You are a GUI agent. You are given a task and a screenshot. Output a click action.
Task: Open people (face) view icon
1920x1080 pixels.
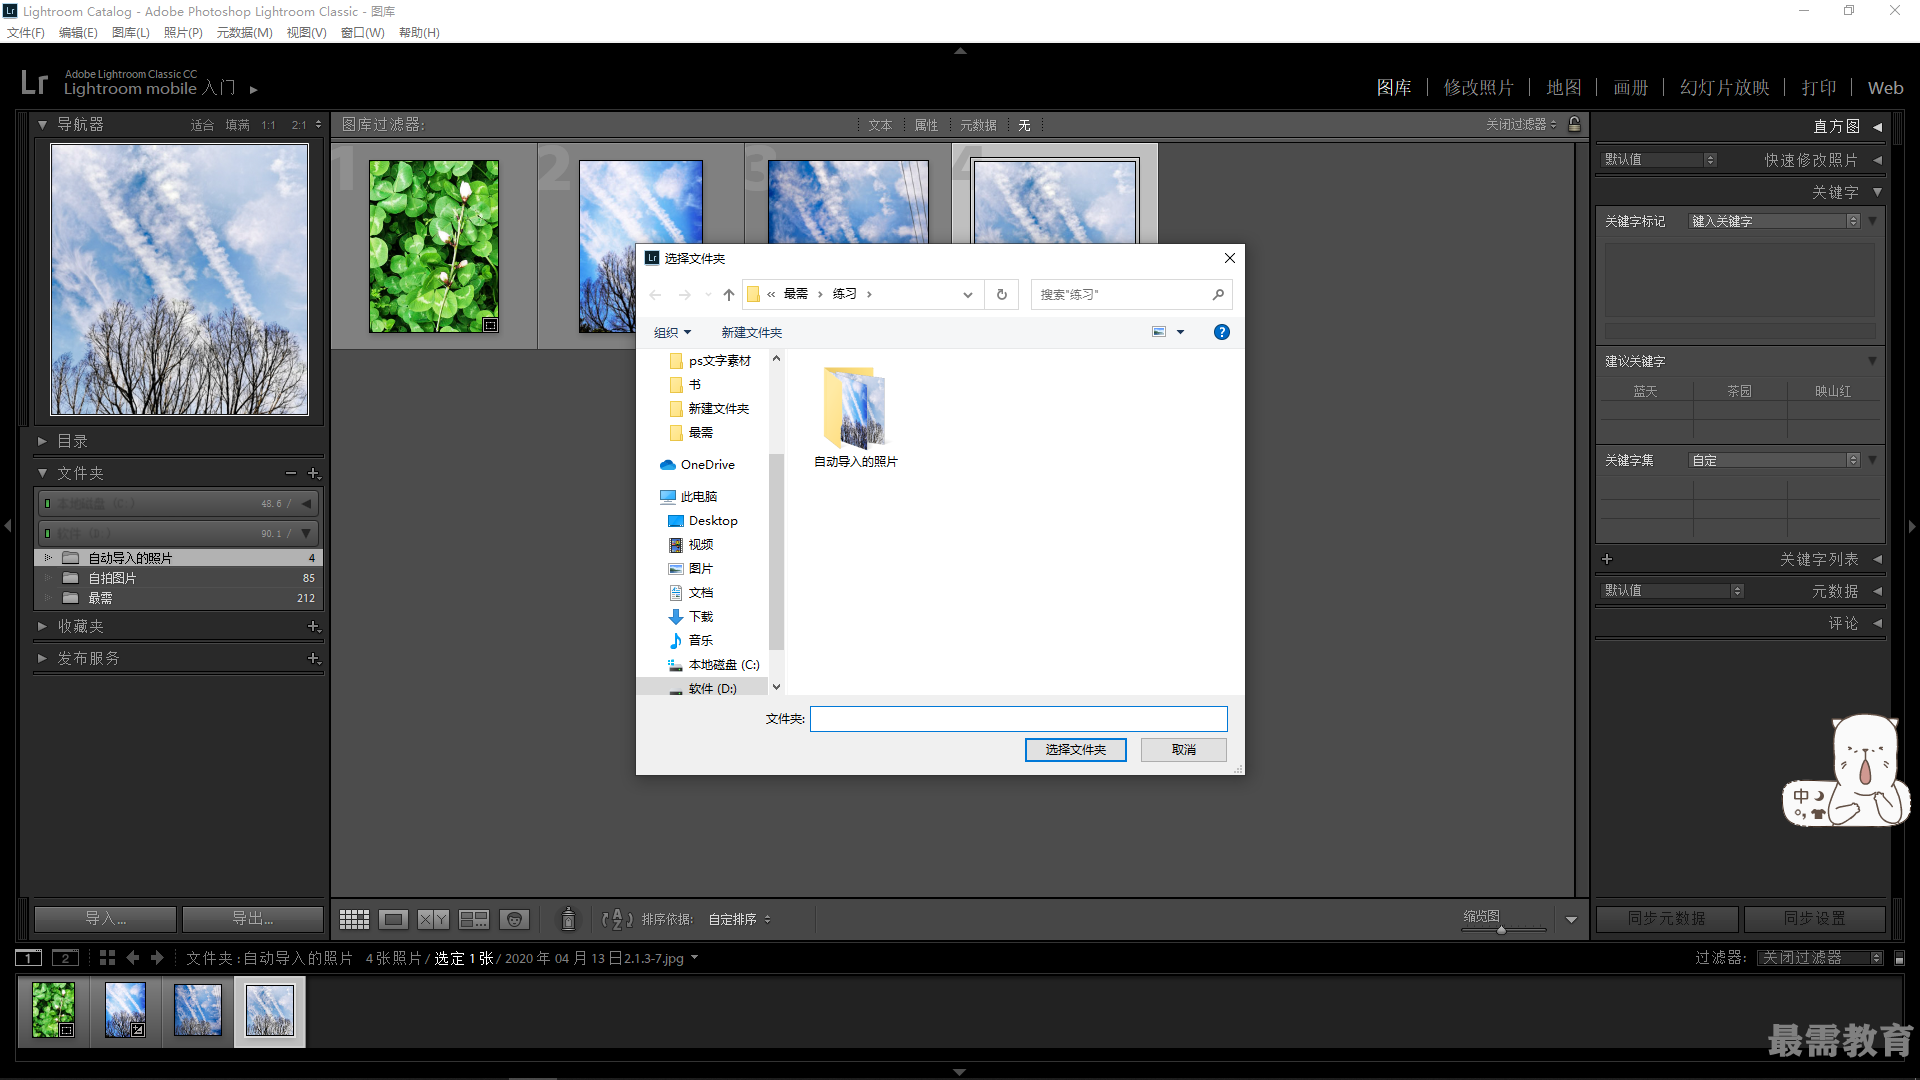coord(514,919)
